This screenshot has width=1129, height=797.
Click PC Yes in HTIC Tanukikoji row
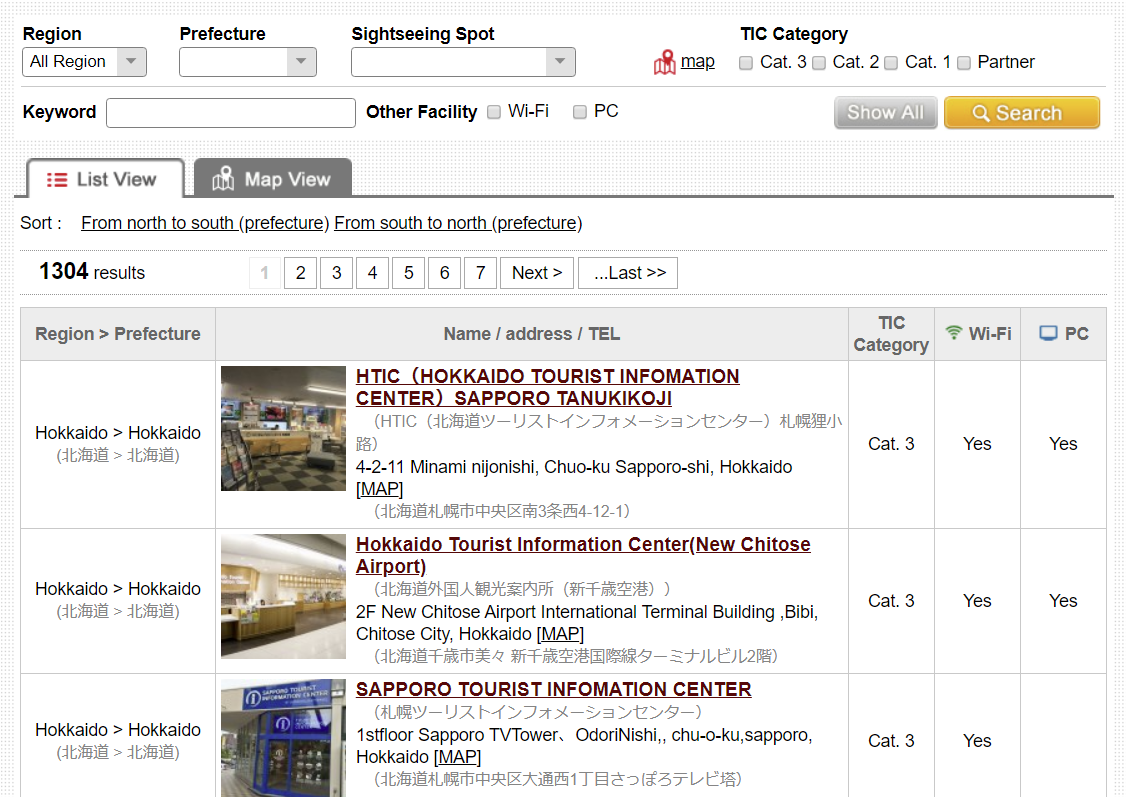coord(1063,443)
